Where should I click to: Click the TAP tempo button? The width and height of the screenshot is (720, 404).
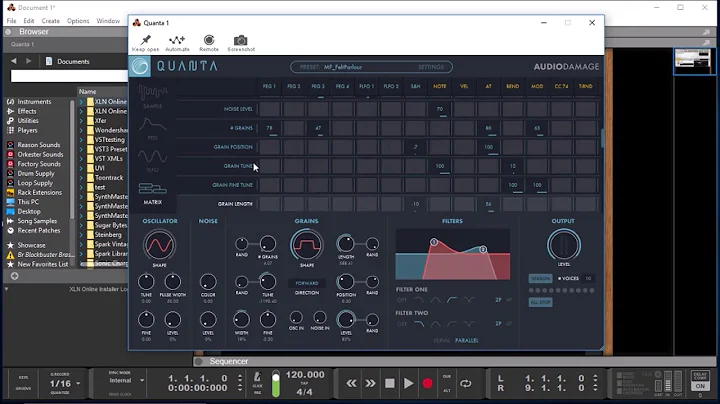(x=304, y=383)
